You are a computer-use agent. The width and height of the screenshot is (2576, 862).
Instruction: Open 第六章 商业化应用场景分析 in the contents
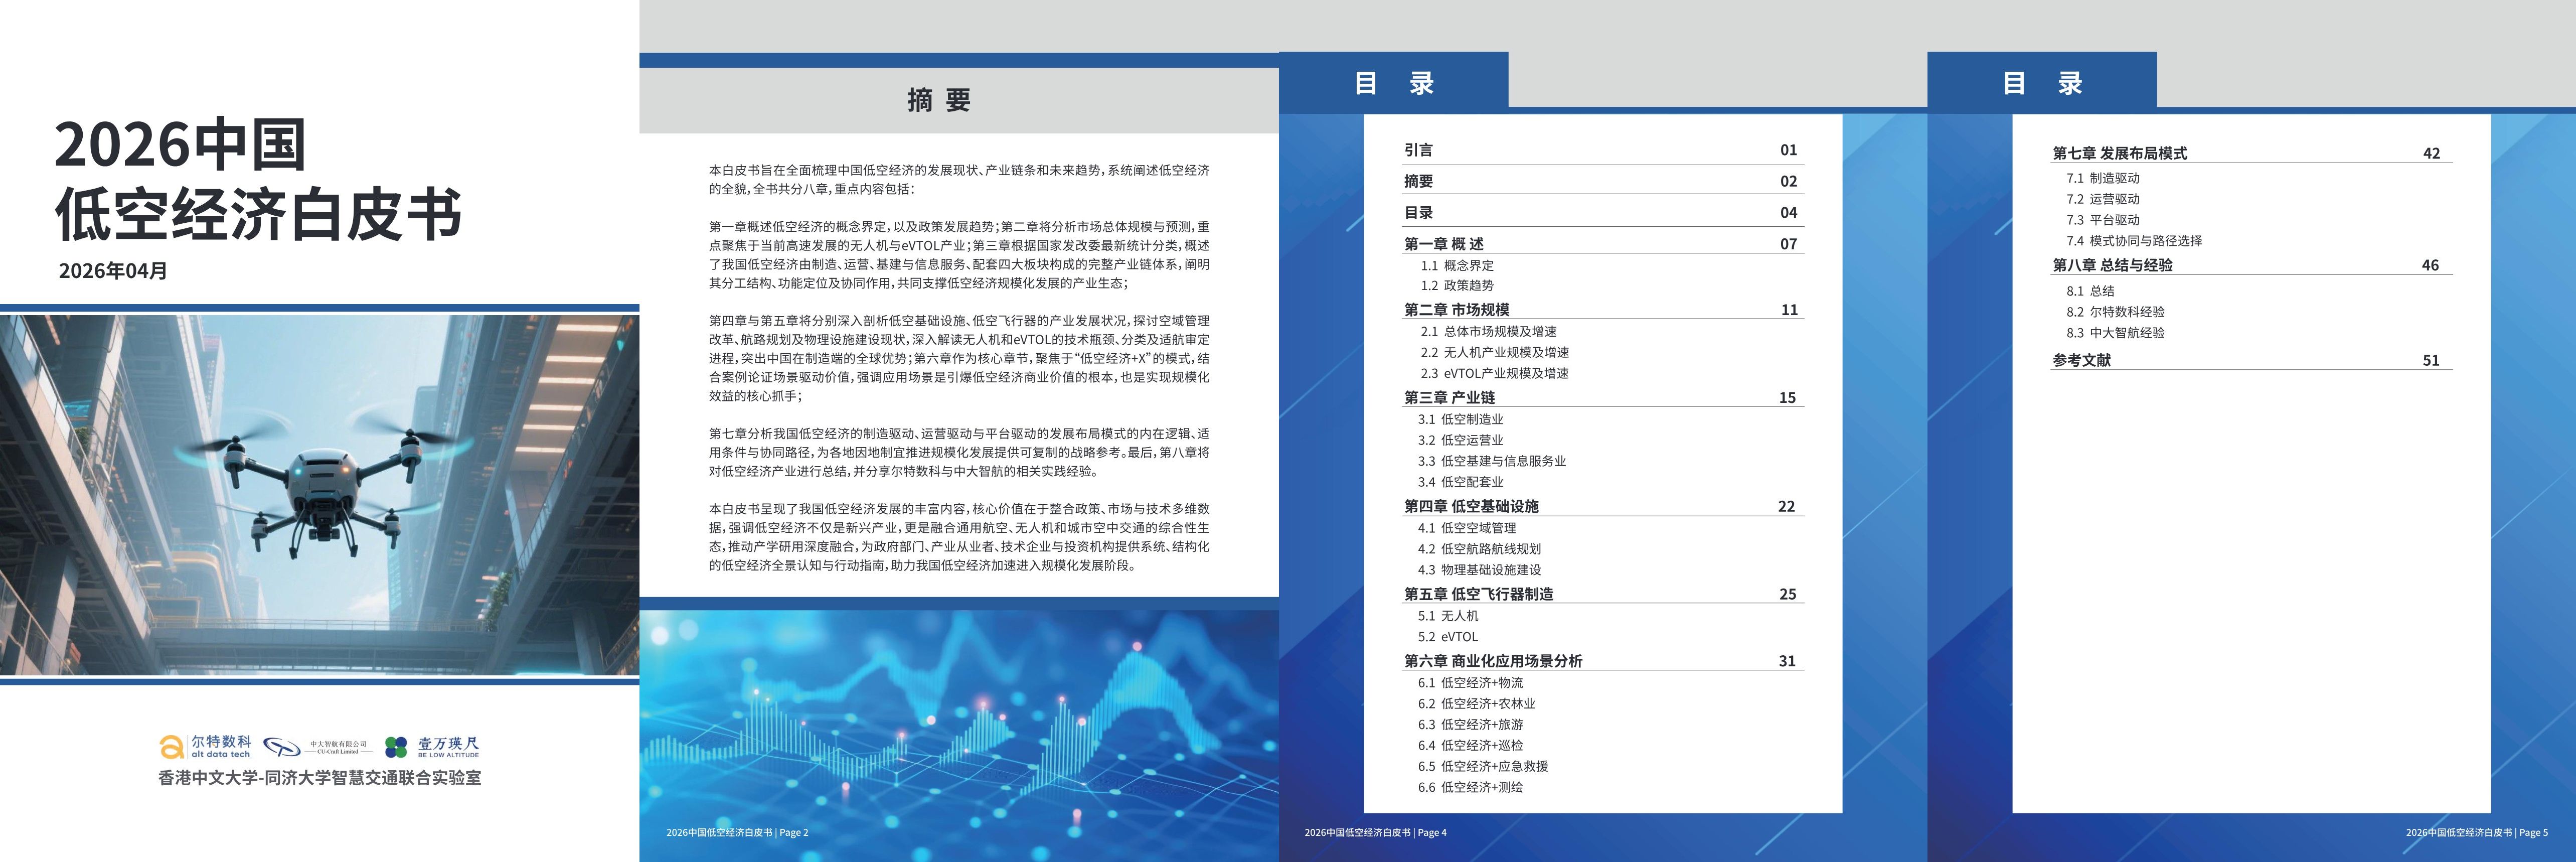click(1493, 661)
